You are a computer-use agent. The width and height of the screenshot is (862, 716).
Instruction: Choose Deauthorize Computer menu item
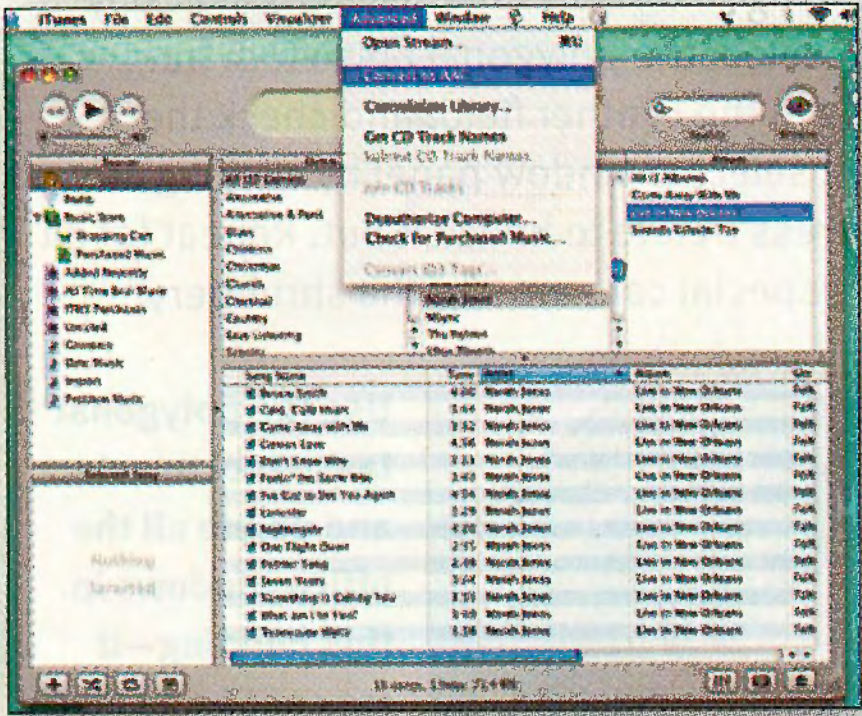tap(468, 219)
